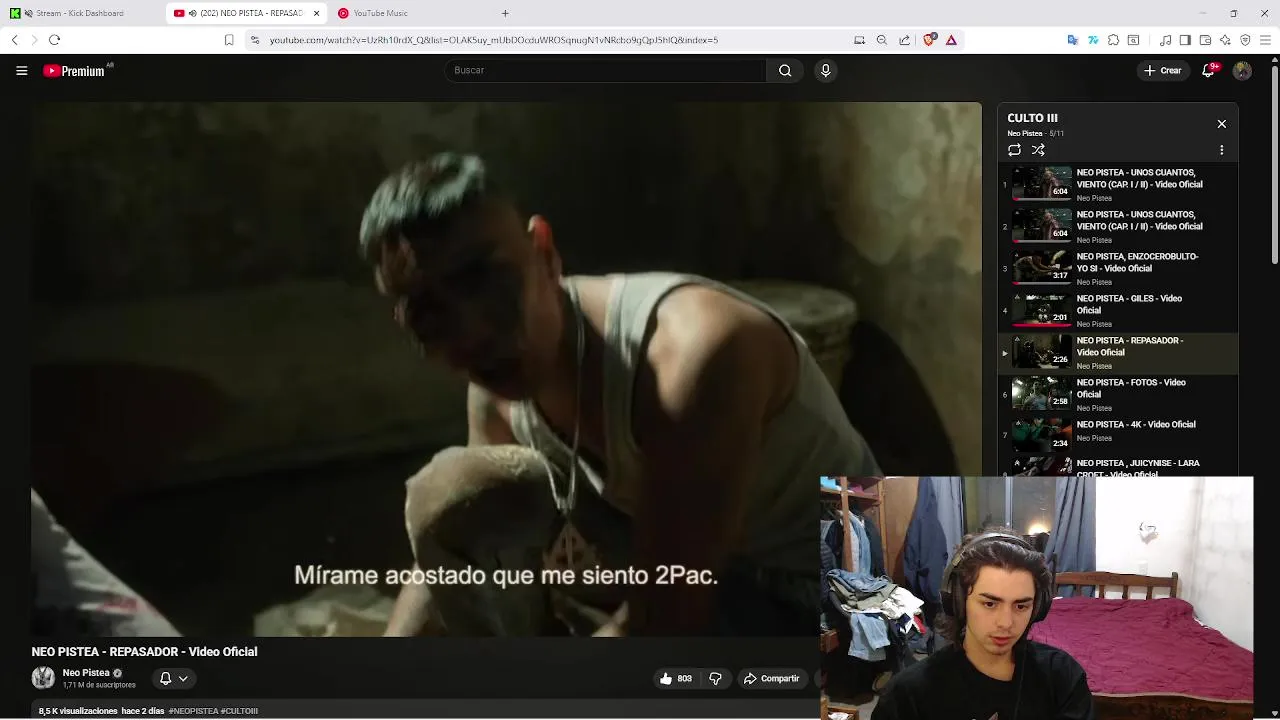Click the #CULTOIII hashtag link
1280x720 pixels.
pyautogui.click(x=239, y=711)
